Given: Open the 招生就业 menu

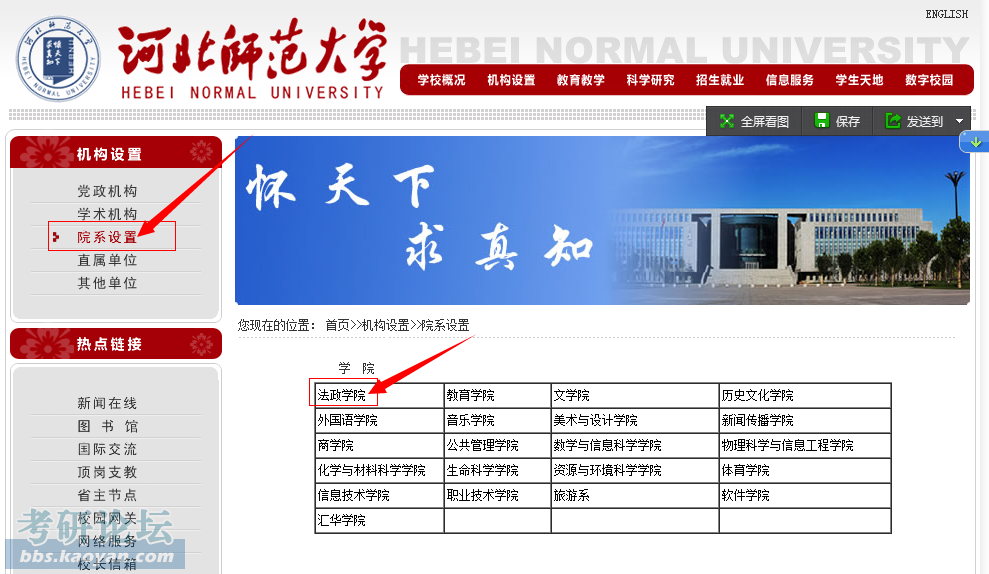Looking at the screenshot, I should [720, 80].
